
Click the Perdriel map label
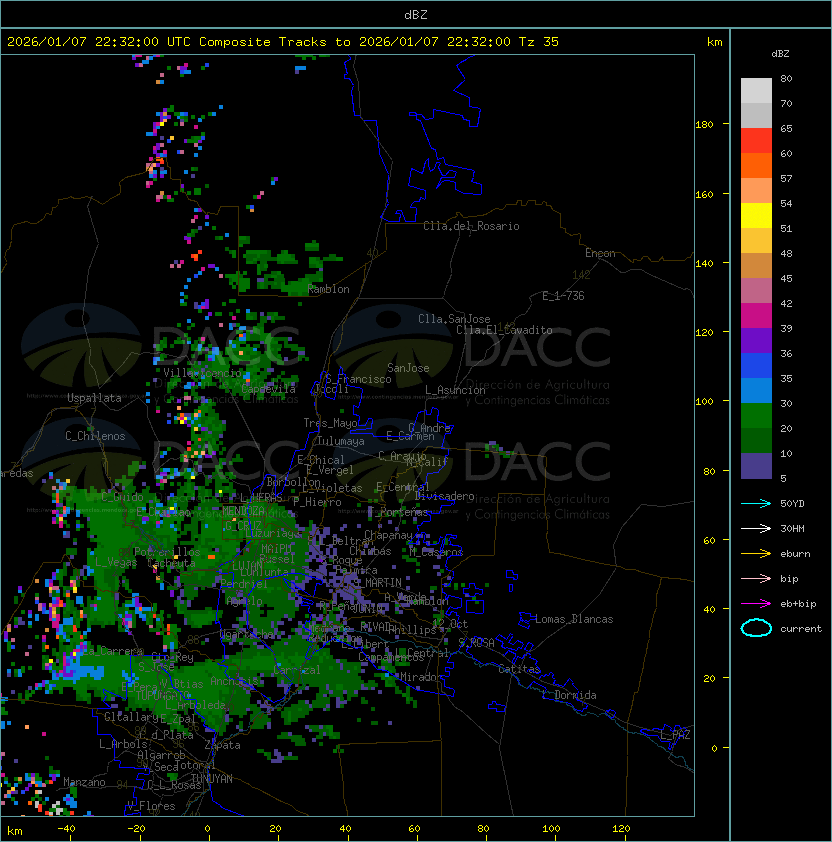pyautogui.click(x=244, y=584)
